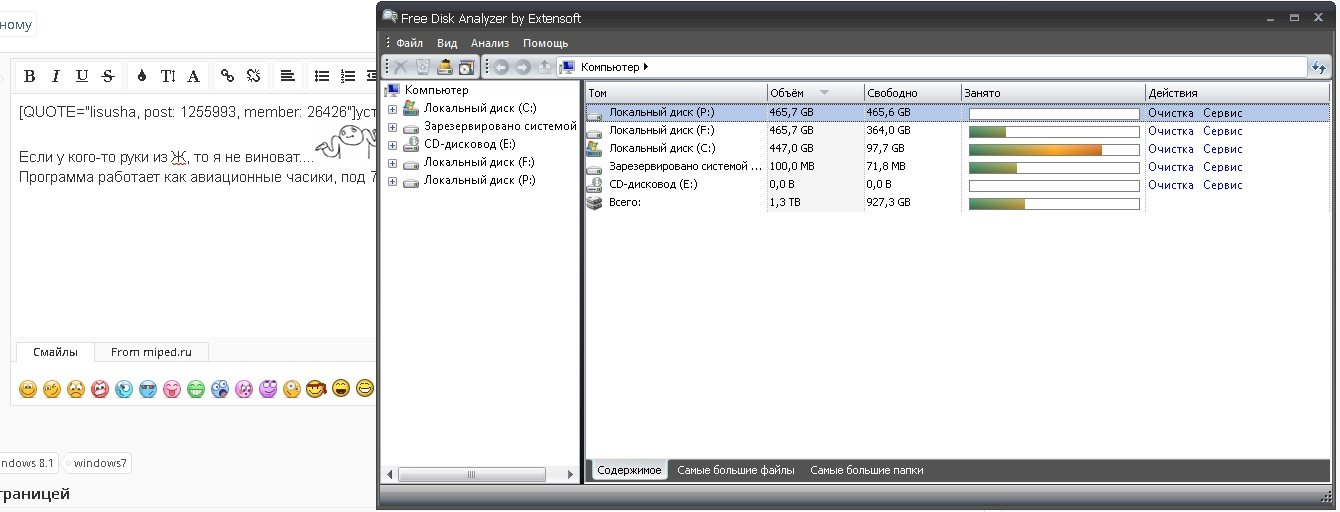Click the drive icon in Disk Analyzer toolbar

click(x=445, y=67)
